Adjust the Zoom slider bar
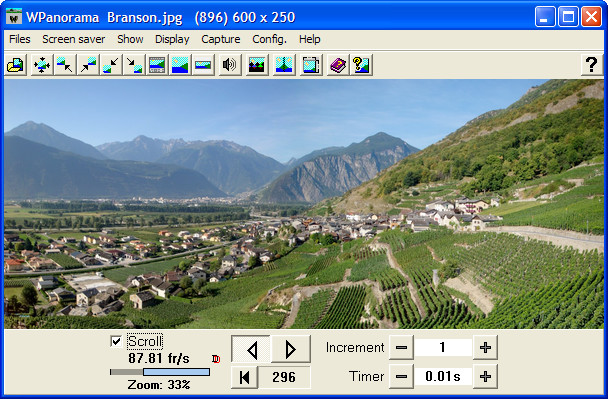The height and width of the screenshot is (399, 608). tap(160, 372)
